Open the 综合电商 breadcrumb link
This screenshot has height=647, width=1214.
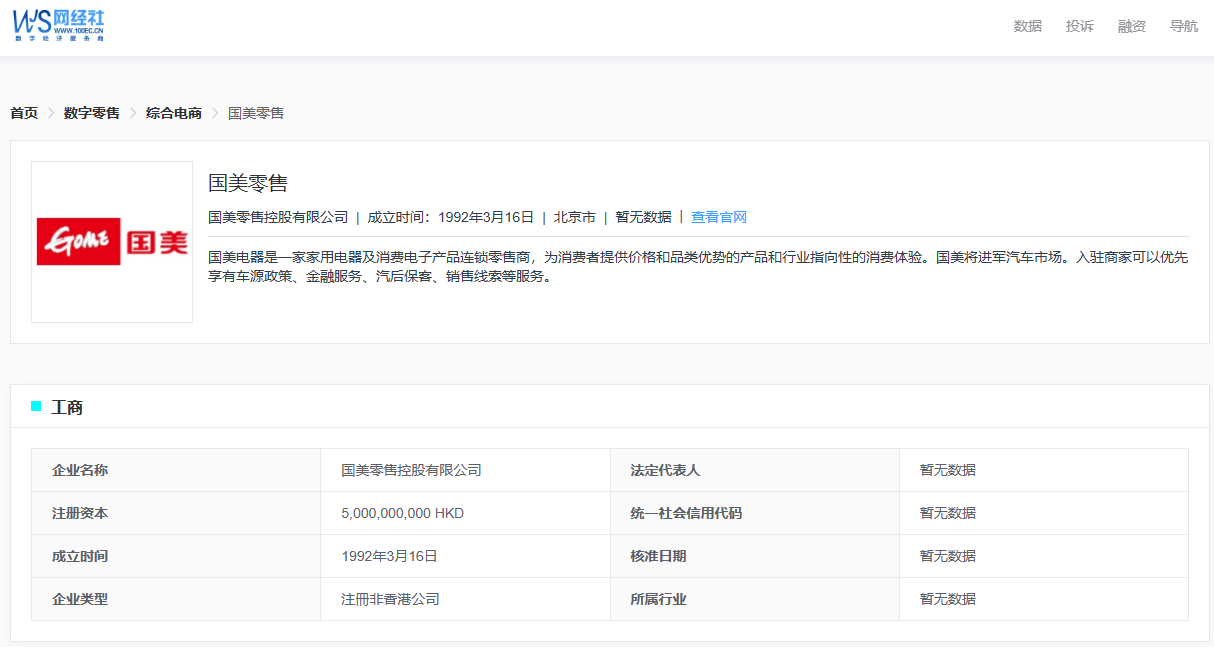(x=173, y=113)
